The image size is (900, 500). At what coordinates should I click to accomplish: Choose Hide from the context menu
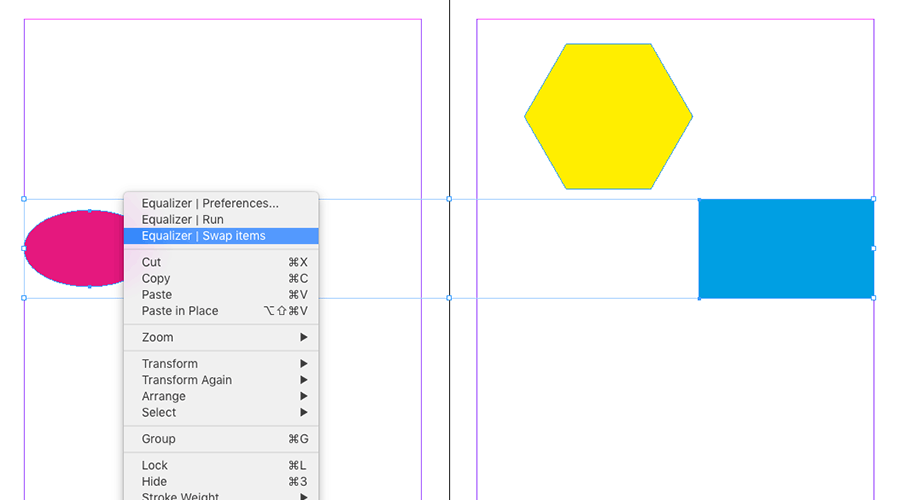click(x=155, y=482)
